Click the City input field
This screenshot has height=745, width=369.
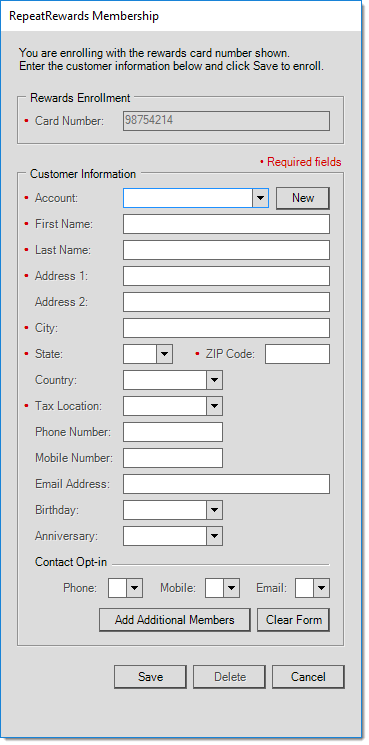[x=226, y=328]
